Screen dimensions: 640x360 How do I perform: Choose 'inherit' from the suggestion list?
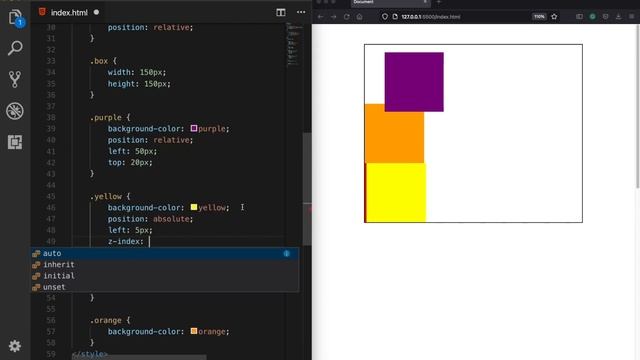click(164, 264)
